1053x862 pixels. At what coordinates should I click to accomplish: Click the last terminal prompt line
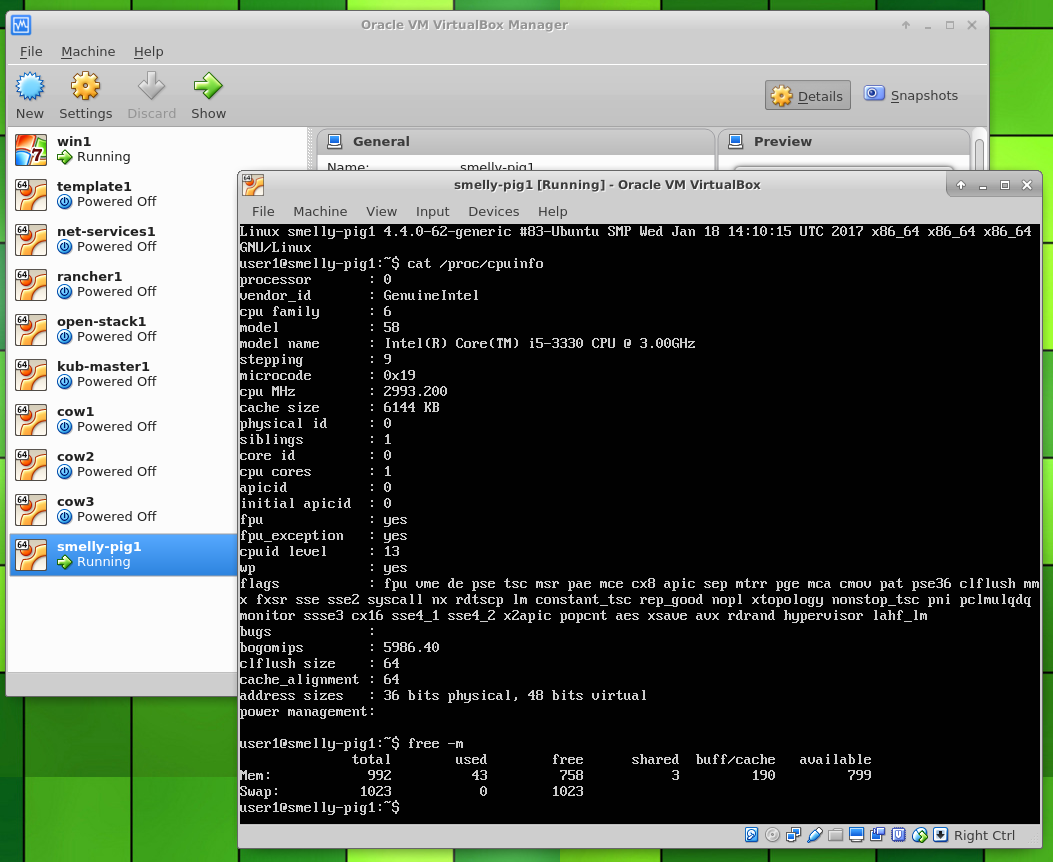[x=320, y=808]
